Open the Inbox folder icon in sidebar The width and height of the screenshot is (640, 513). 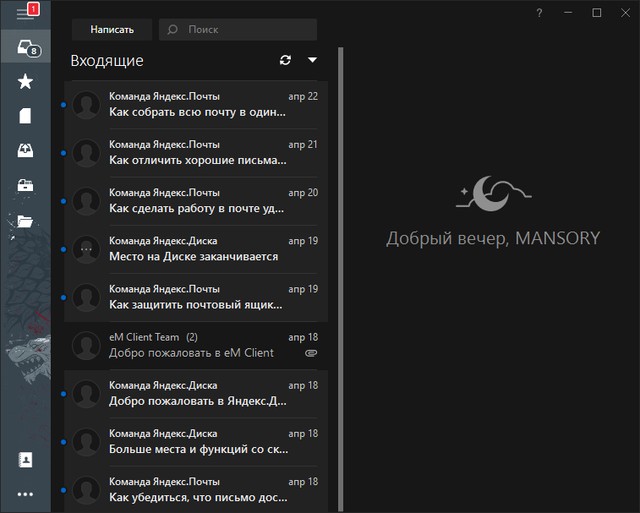coord(26,47)
